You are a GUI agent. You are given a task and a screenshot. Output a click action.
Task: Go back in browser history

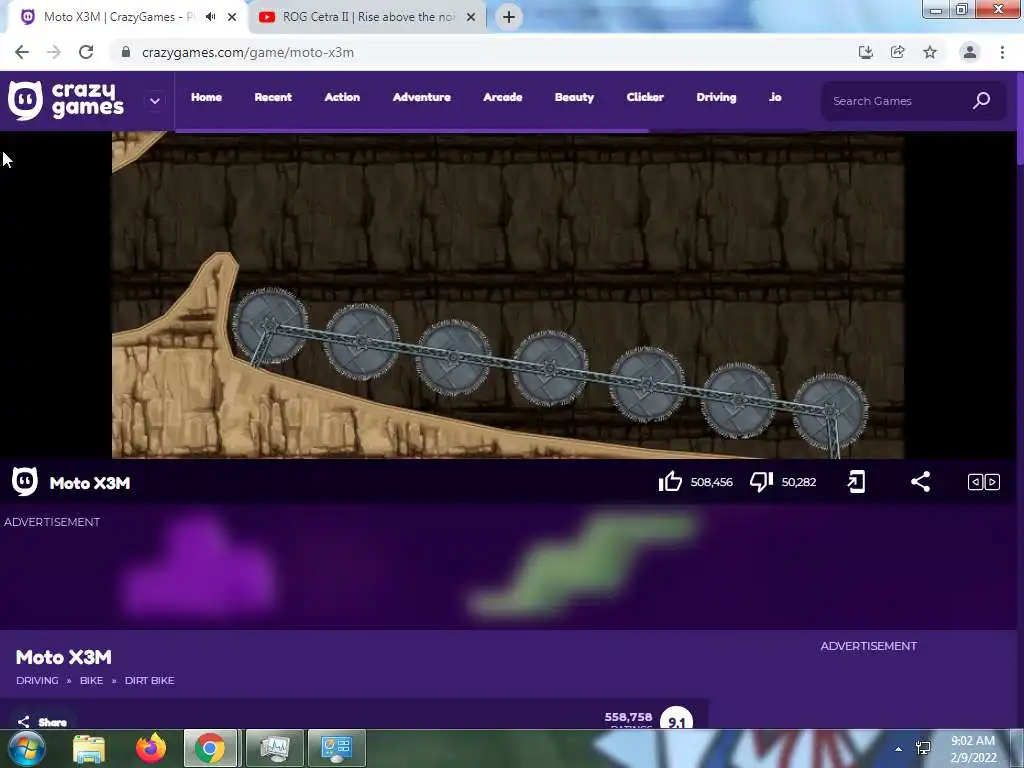tap(22, 52)
